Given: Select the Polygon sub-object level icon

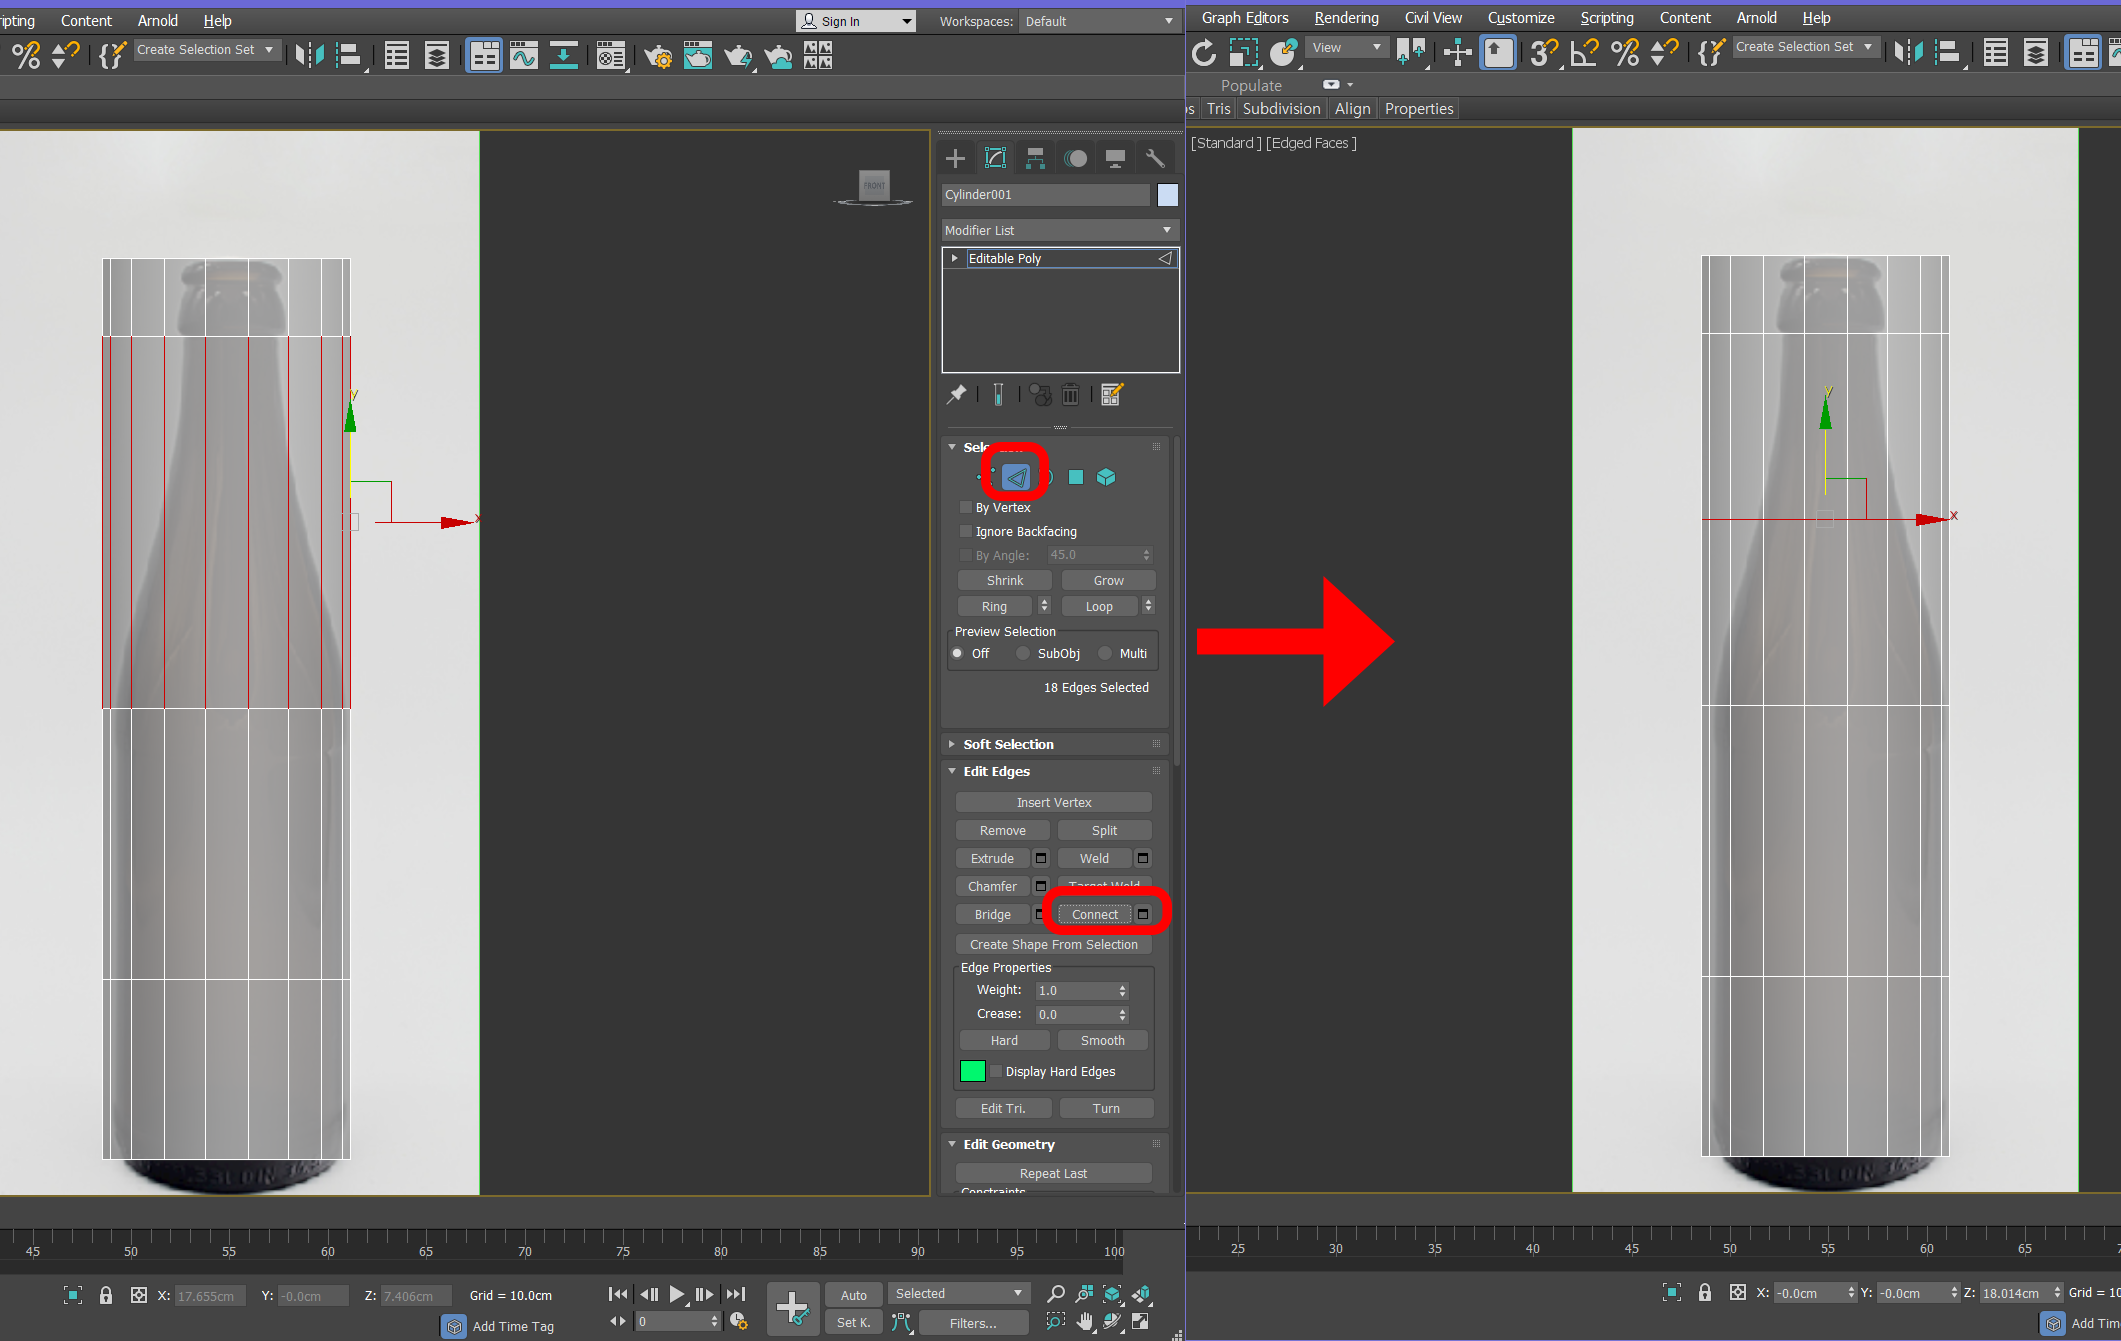Looking at the screenshot, I should 1076,477.
